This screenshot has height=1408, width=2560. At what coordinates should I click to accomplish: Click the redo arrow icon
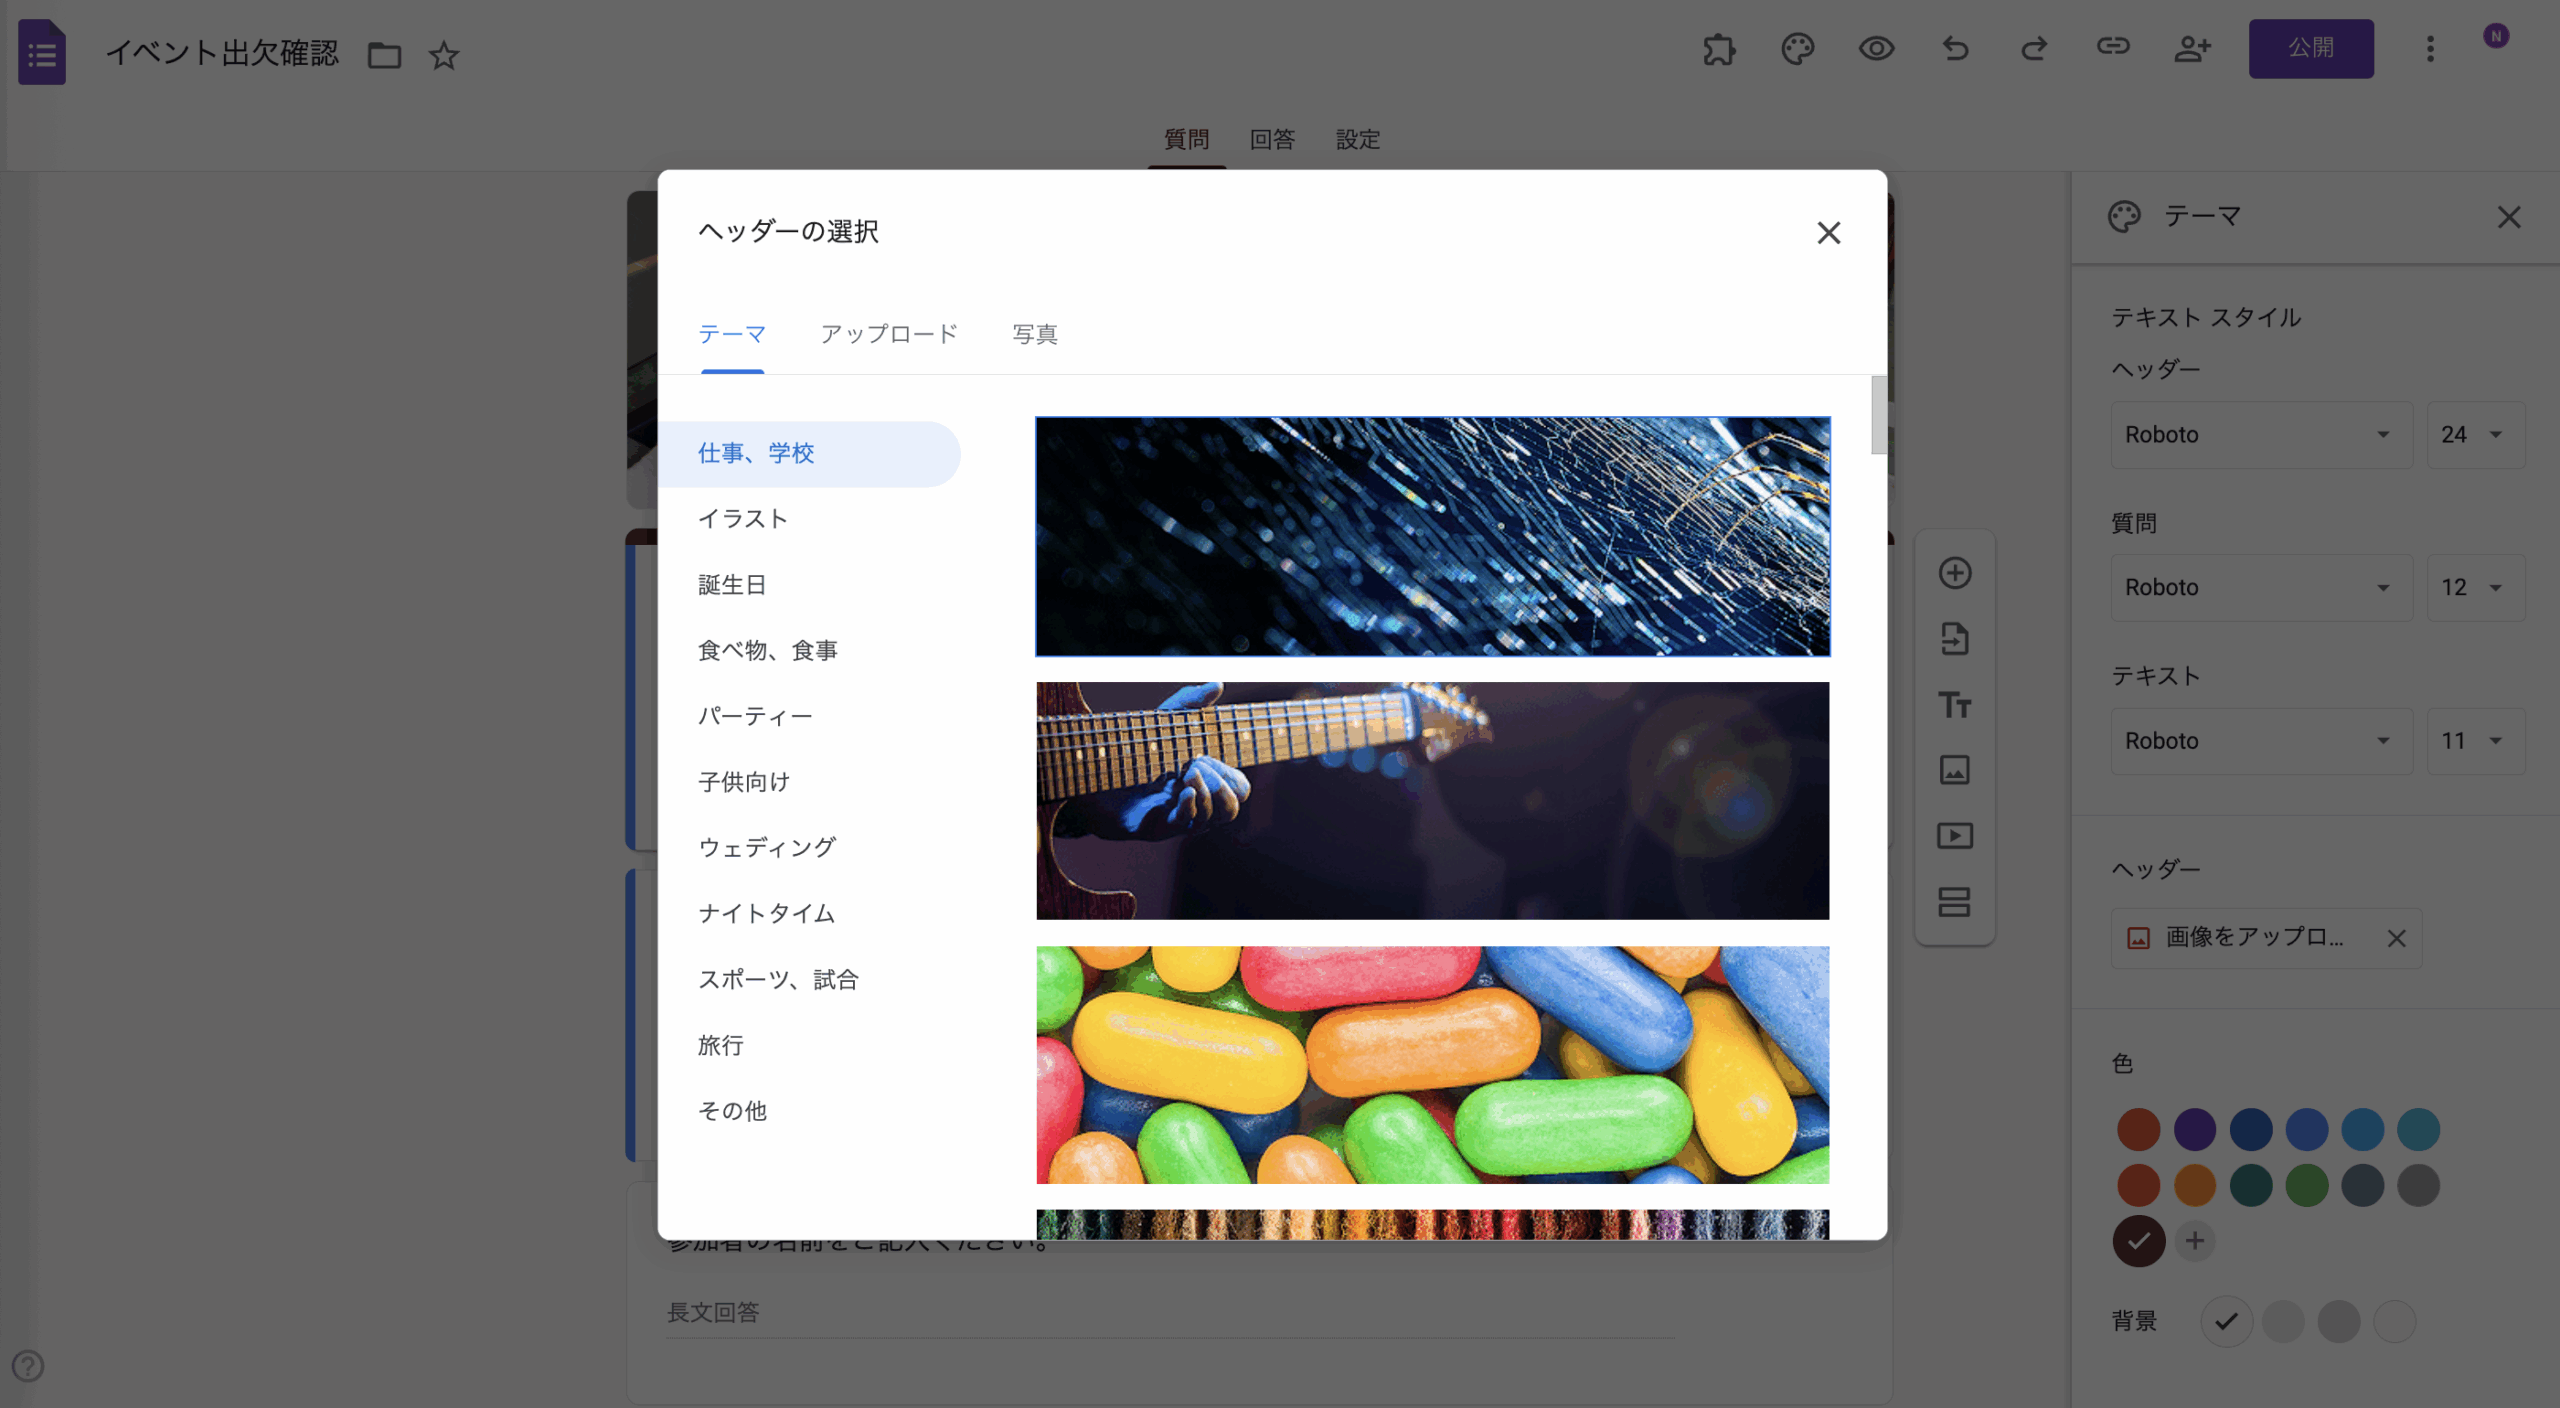click(x=2034, y=49)
